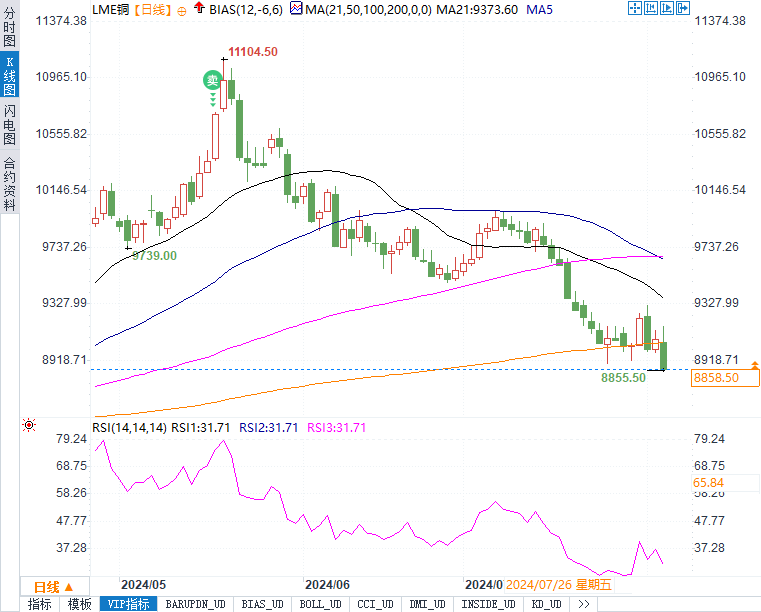Click the RSI2:31.71 value label
The height and width of the screenshot is (612, 761).
pos(268,428)
